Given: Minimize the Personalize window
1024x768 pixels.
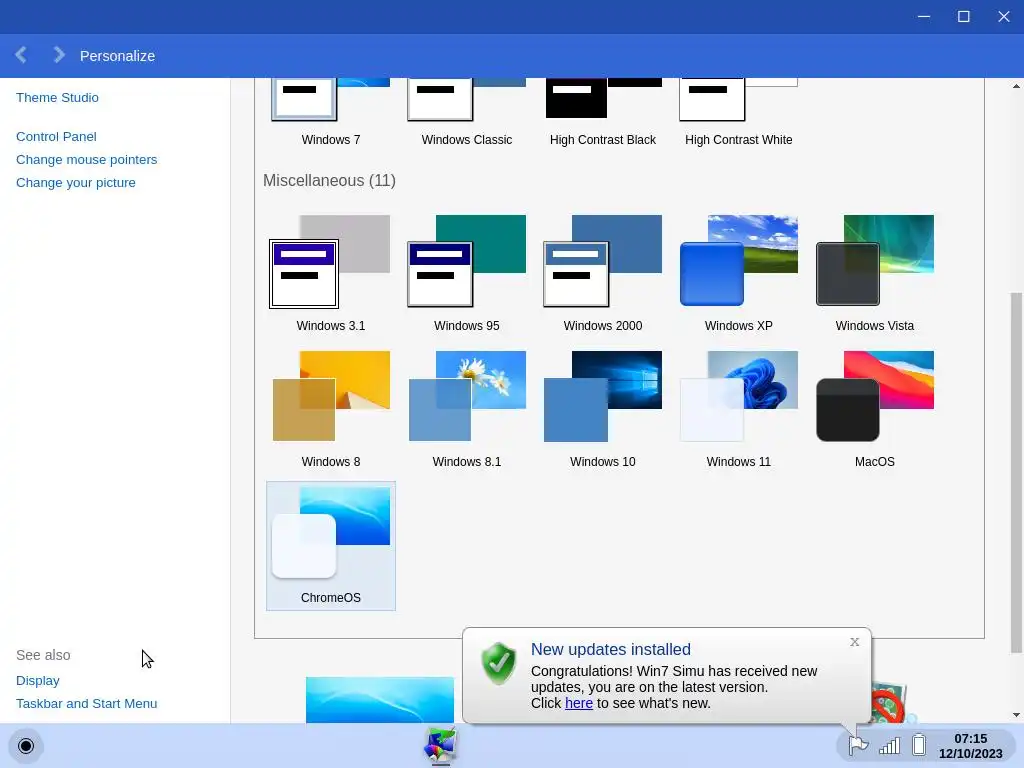Looking at the screenshot, I should point(923,16).
